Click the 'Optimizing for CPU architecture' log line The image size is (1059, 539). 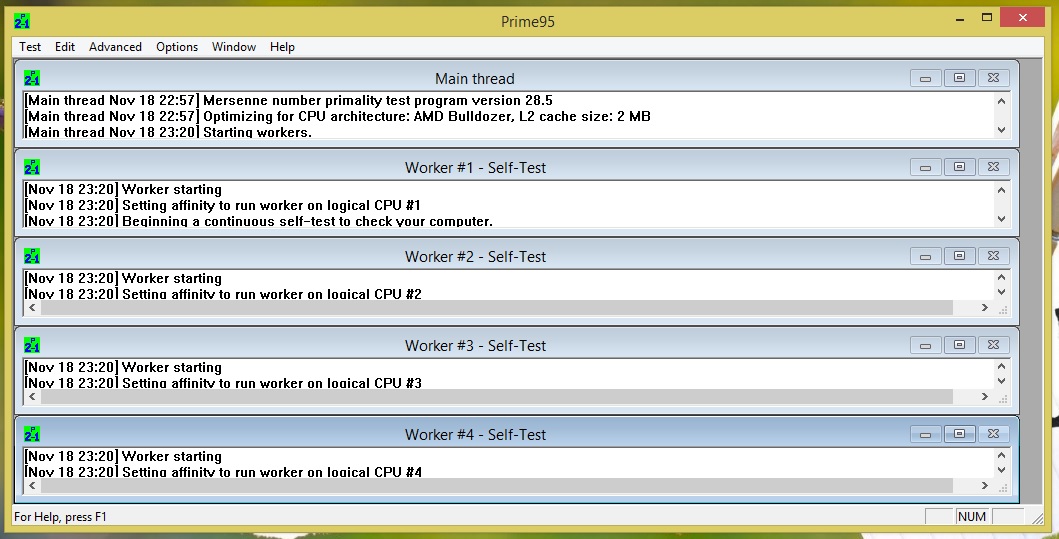(338, 116)
